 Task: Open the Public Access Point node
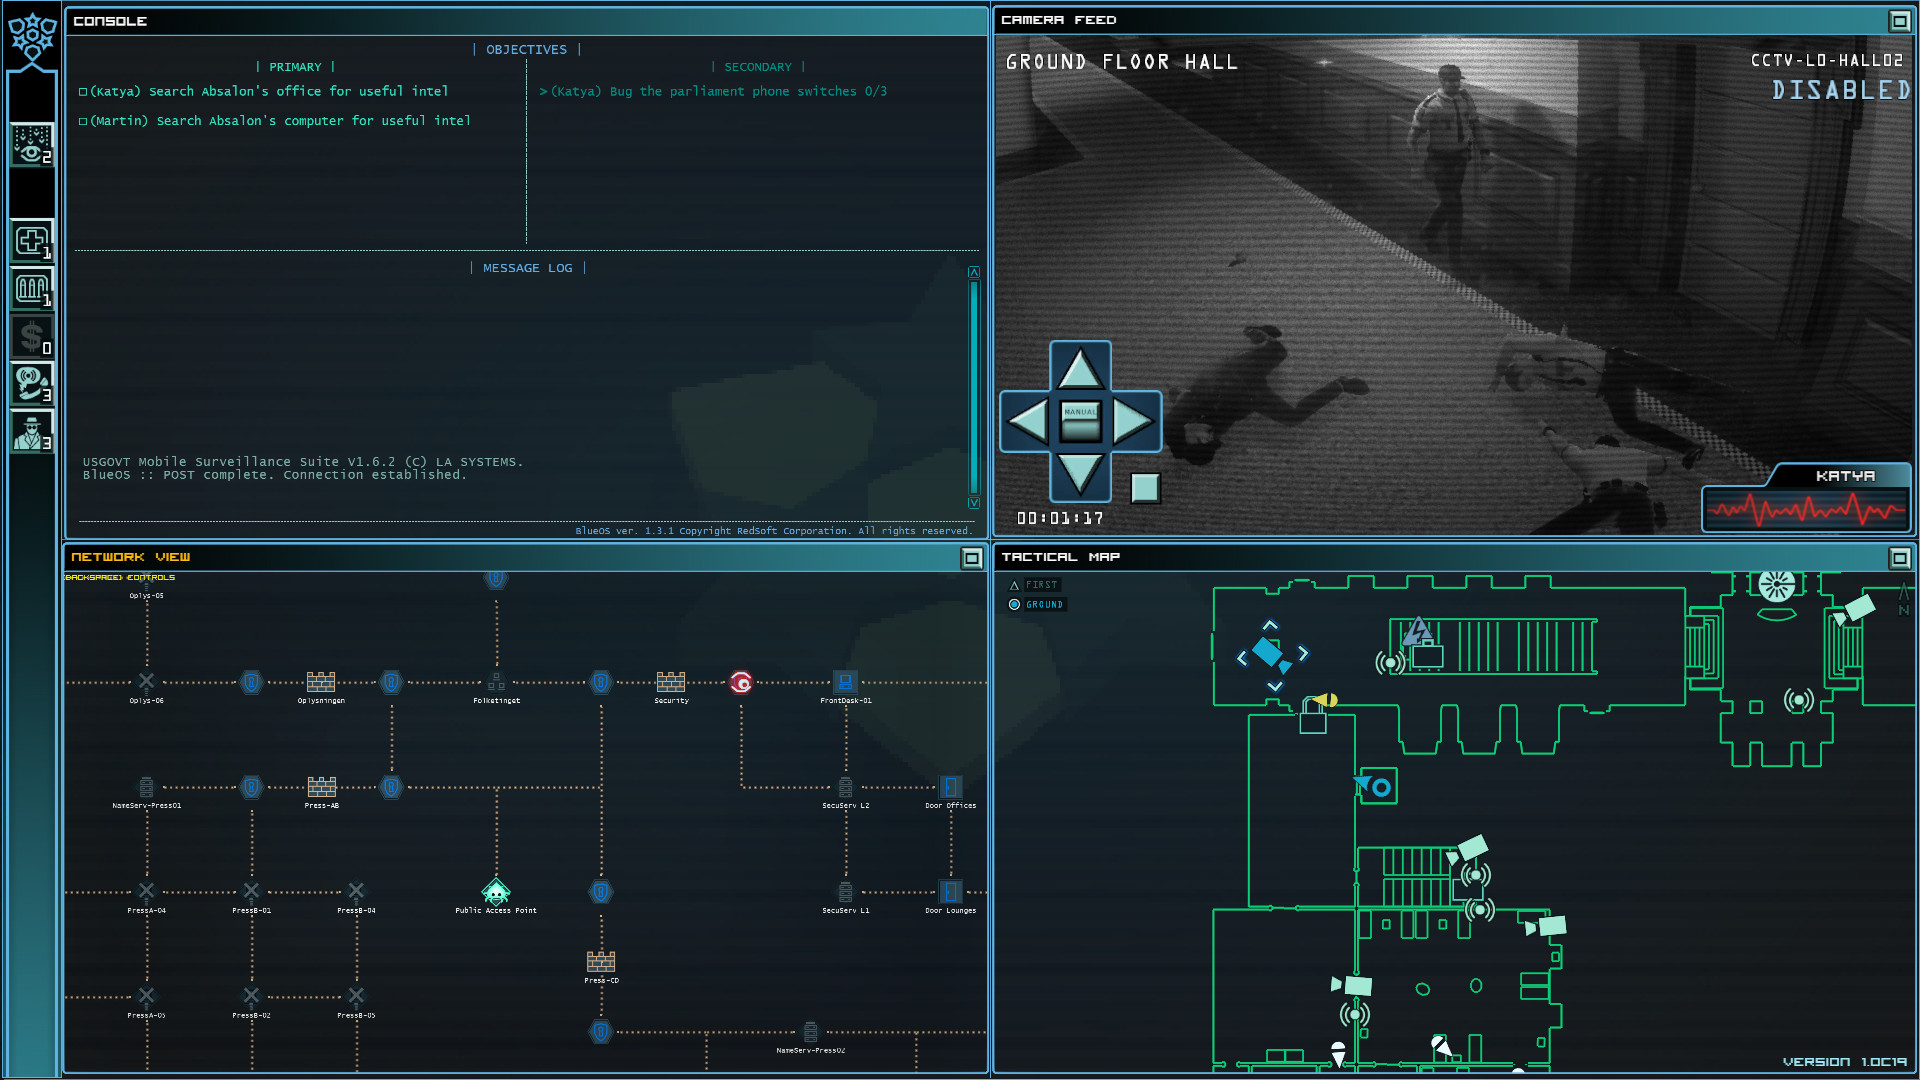[496, 891]
